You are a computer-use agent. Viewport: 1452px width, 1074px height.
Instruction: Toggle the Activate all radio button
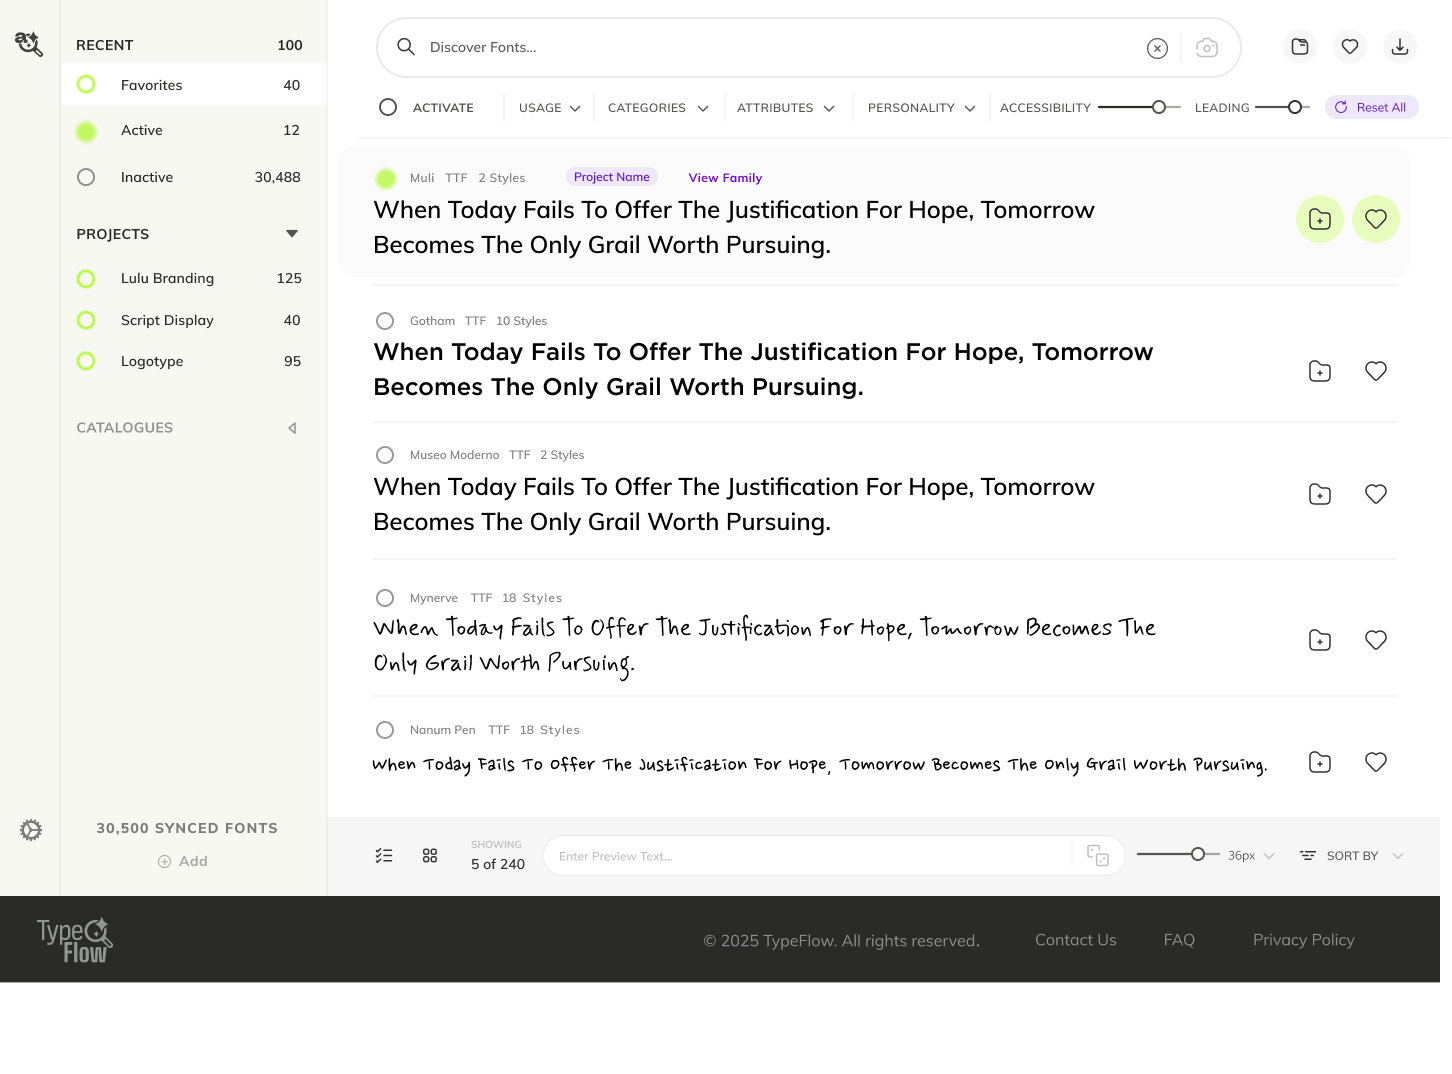tap(388, 107)
